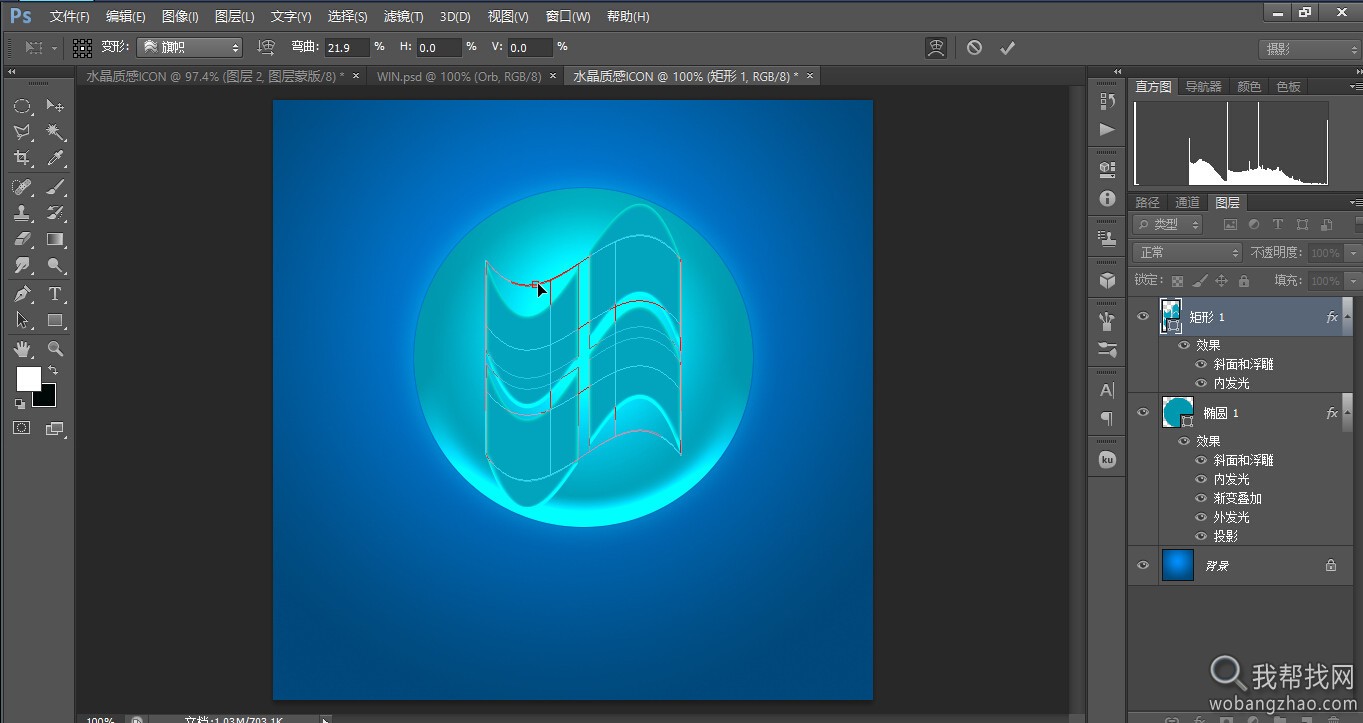This screenshot has width=1363, height=723.
Task: Open the 填充 fill dropdown arrow
Action: [1353, 281]
